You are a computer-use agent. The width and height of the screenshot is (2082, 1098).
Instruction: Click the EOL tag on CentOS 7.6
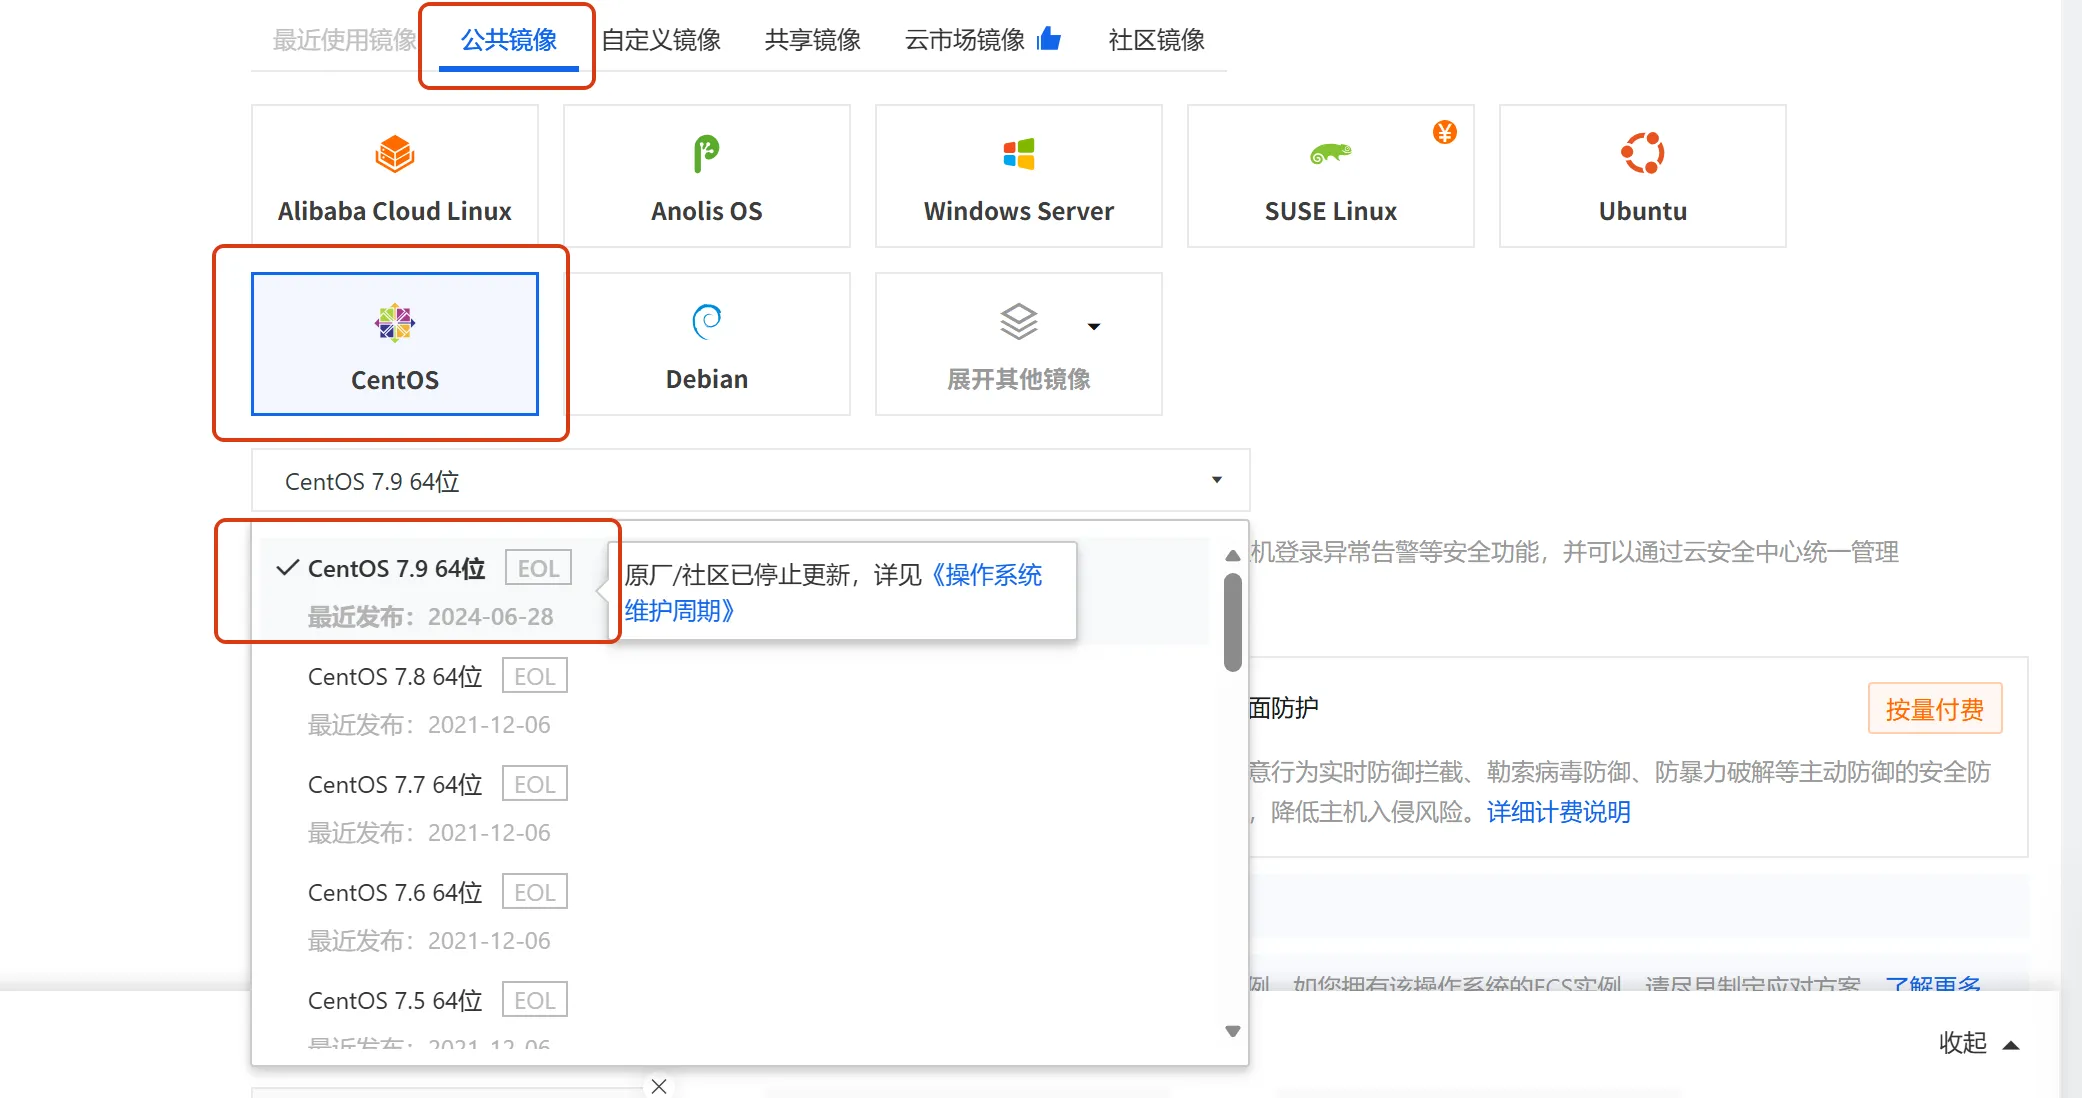point(535,892)
